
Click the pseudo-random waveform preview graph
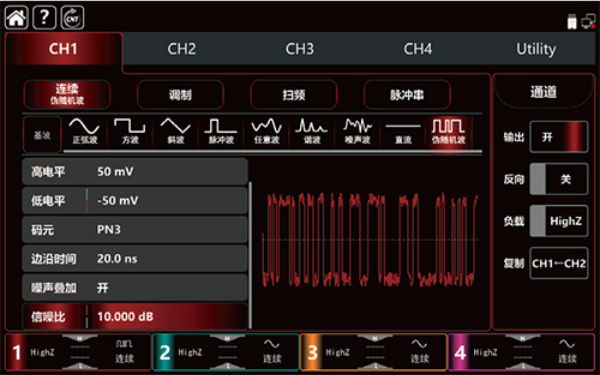[370, 240]
